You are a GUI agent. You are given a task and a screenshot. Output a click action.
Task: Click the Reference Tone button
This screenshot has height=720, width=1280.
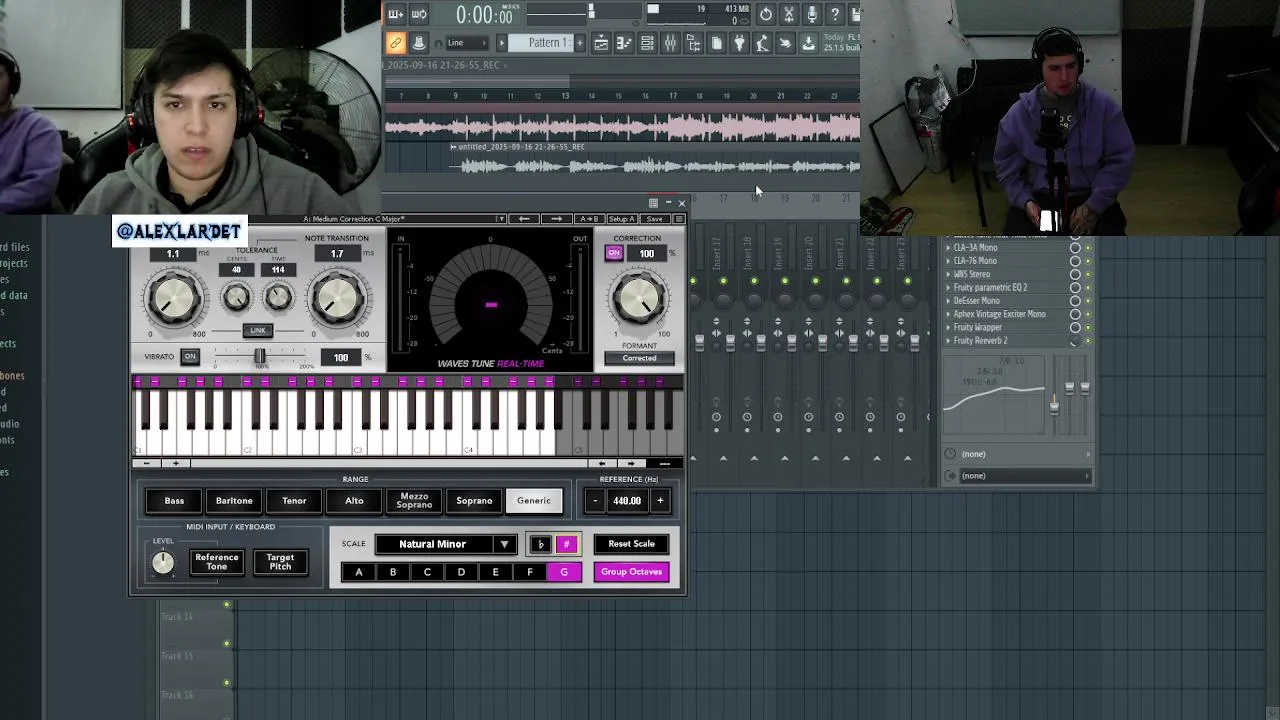click(x=217, y=562)
